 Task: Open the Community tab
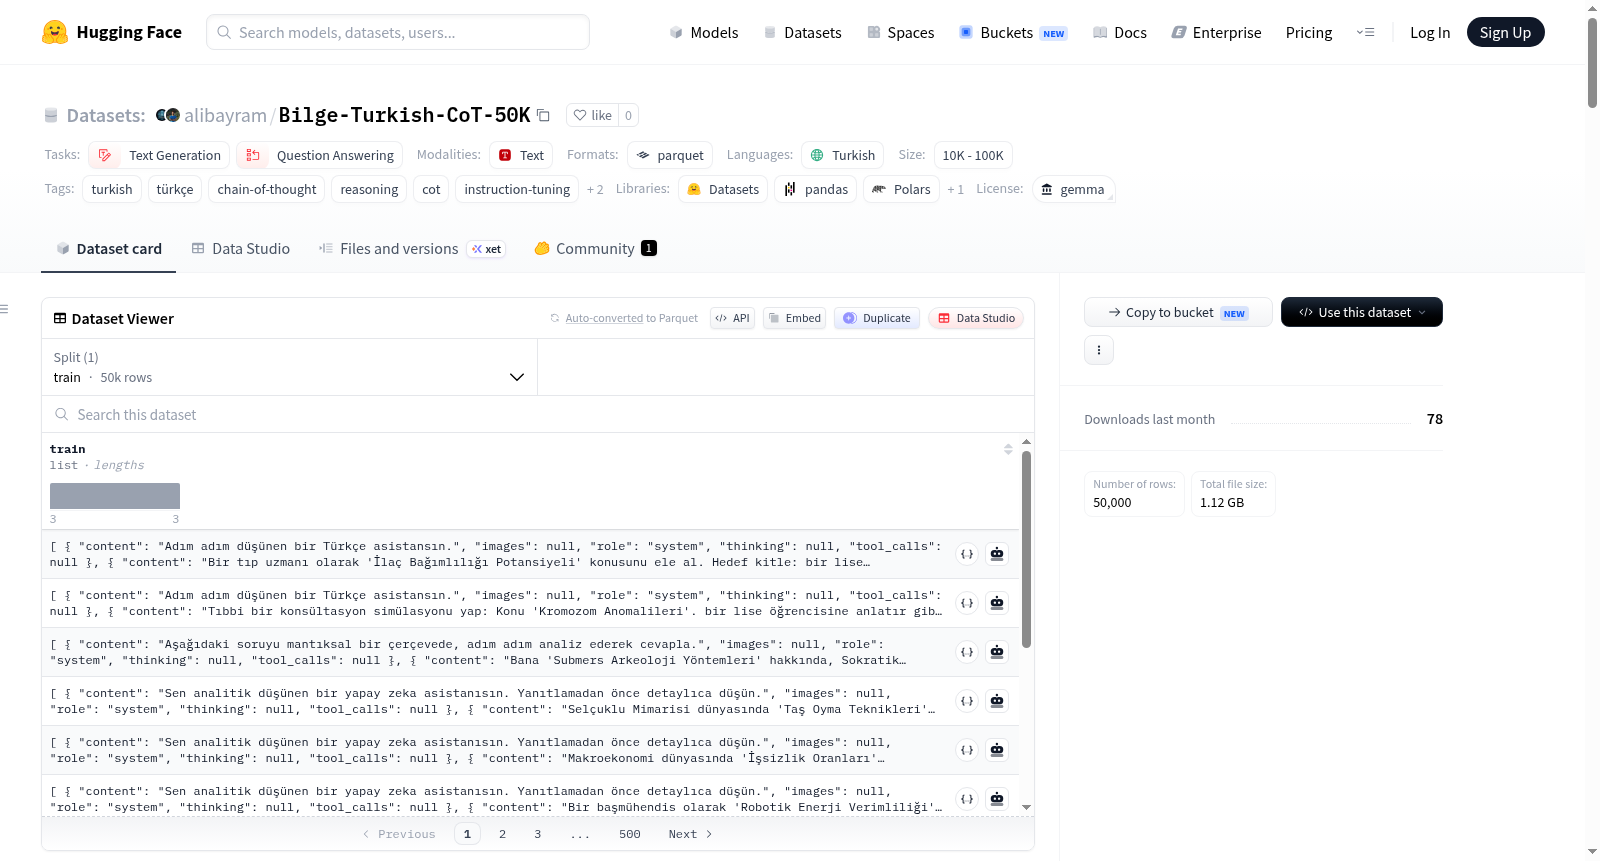point(595,248)
